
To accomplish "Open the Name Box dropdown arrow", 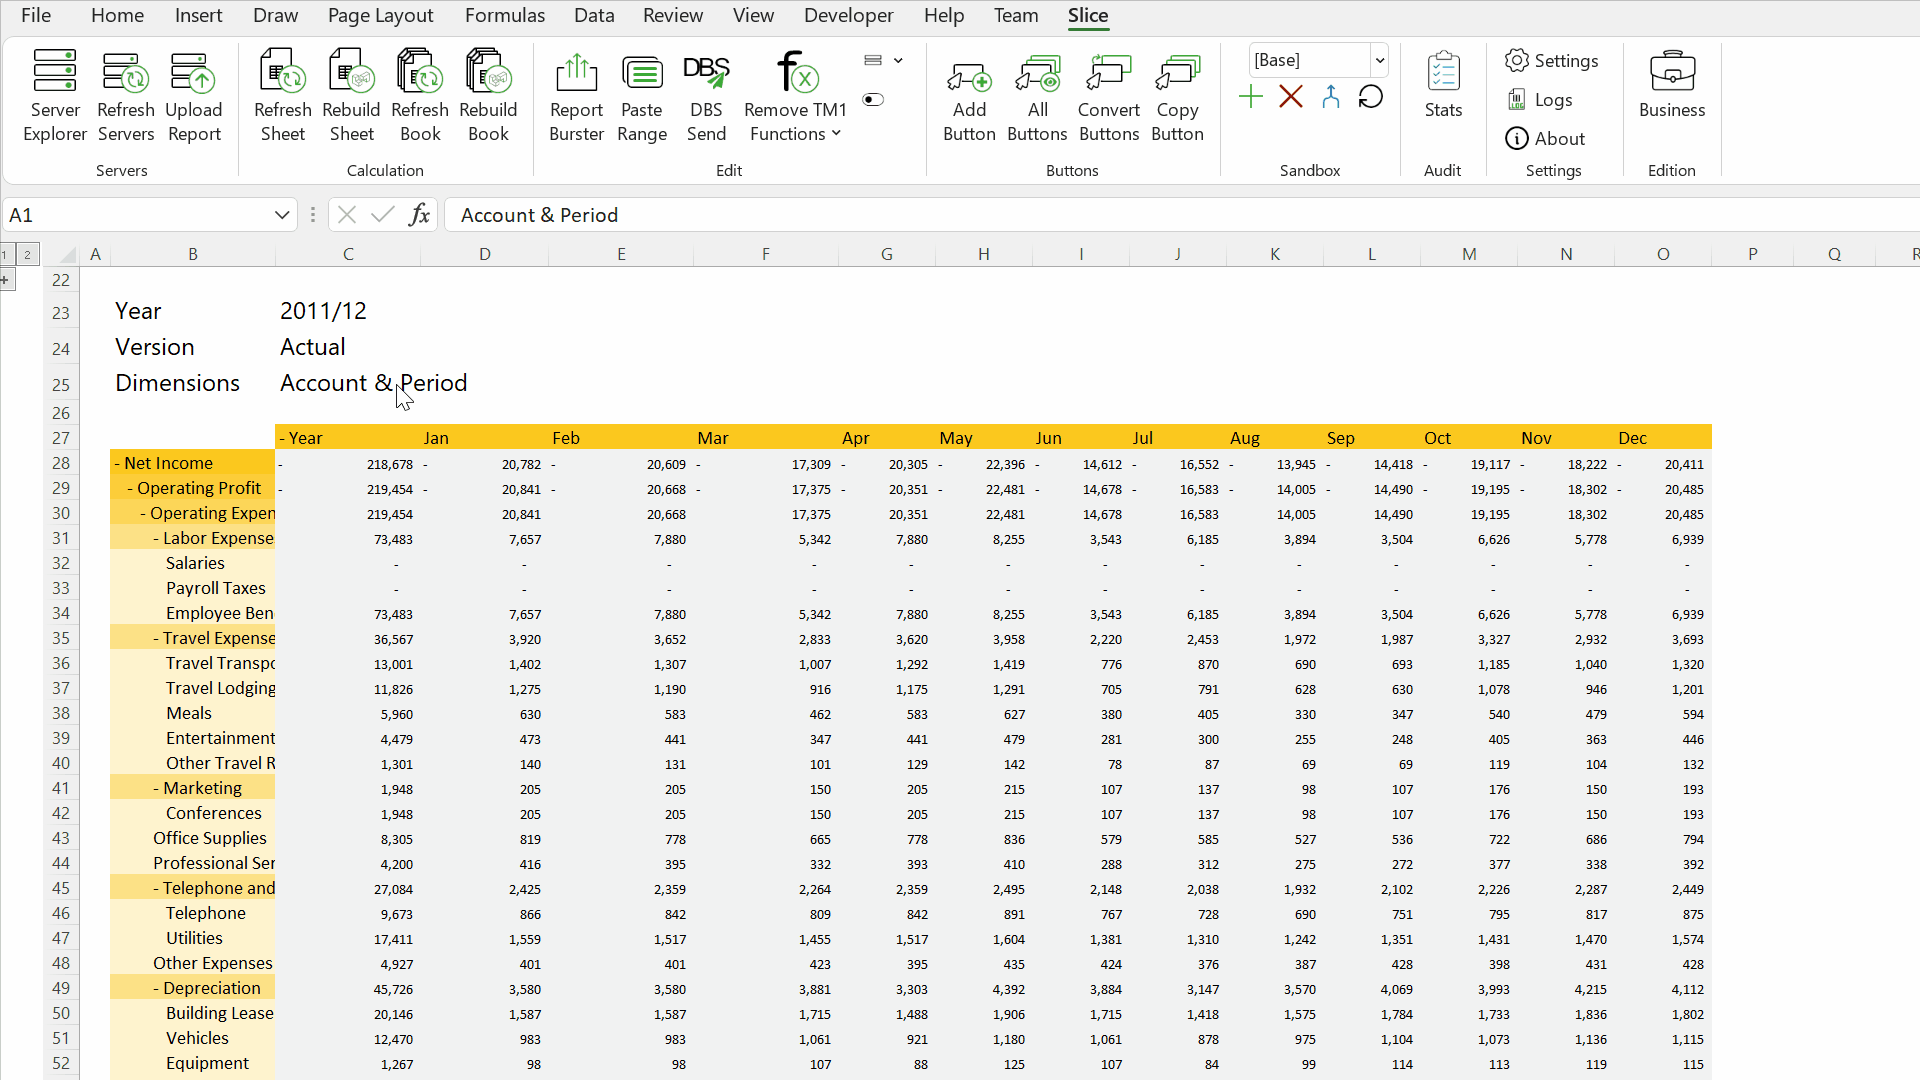I will [282, 214].
